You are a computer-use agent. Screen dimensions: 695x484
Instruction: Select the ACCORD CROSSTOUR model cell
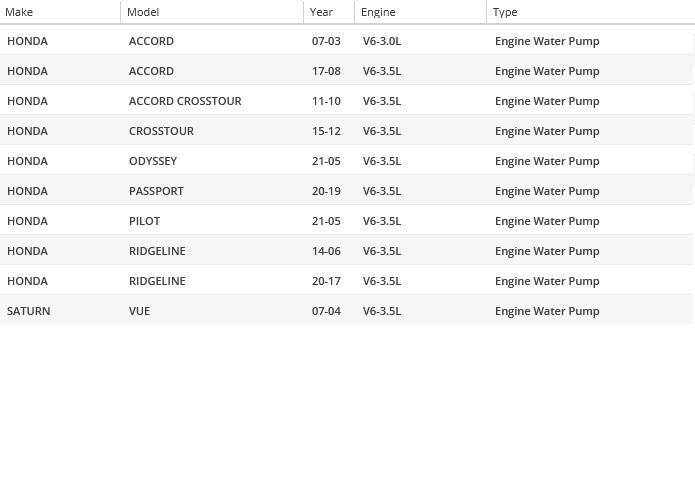[185, 101]
